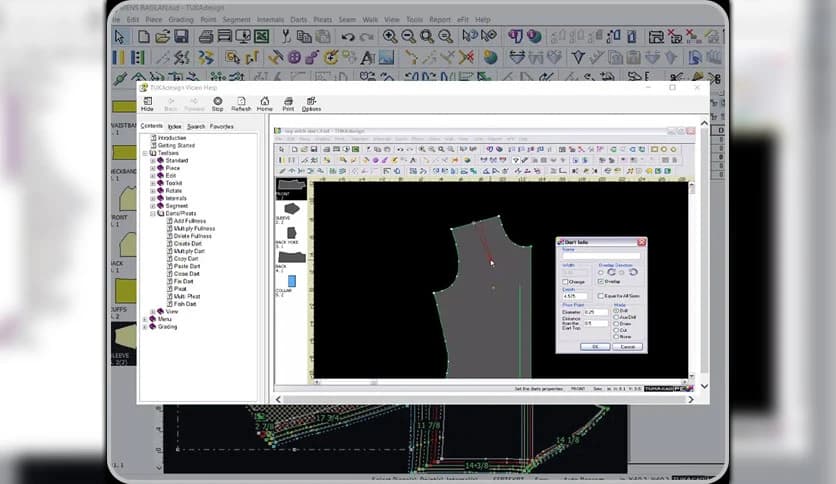Expand the Grading tree node
Viewport: 836px width, 484px height.
pyautogui.click(x=146, y=326)
